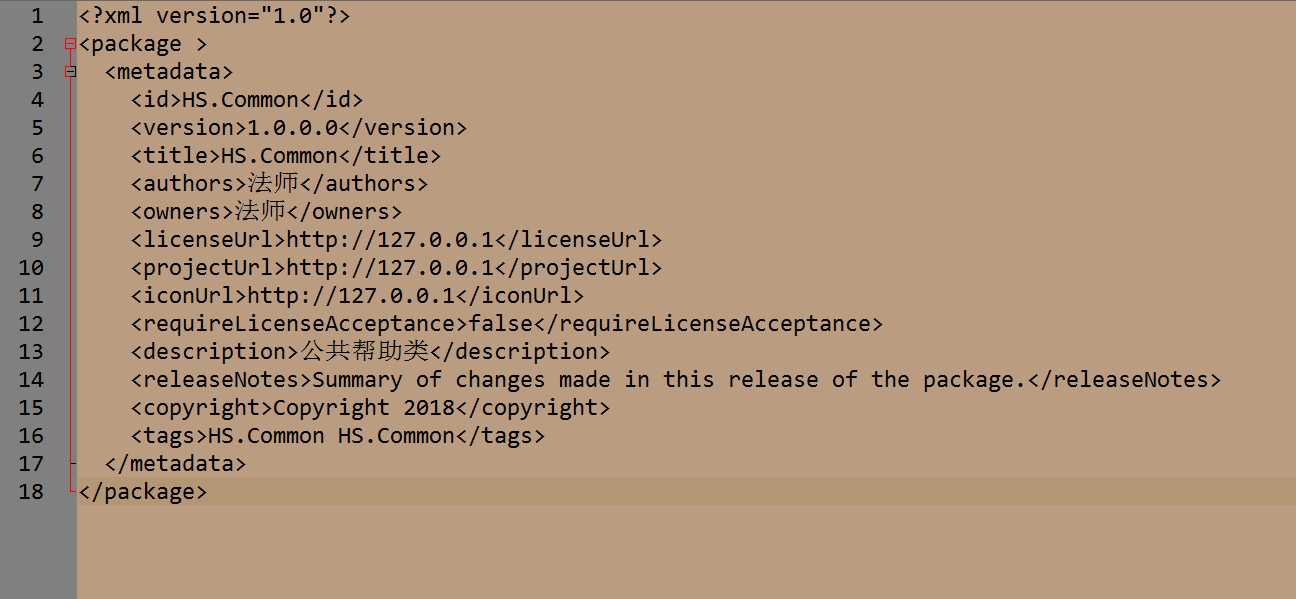Click the licenseUrl http://127.0.0.1 address
Viewport: 1296px width, 599px height.
[x=390, y=240]
